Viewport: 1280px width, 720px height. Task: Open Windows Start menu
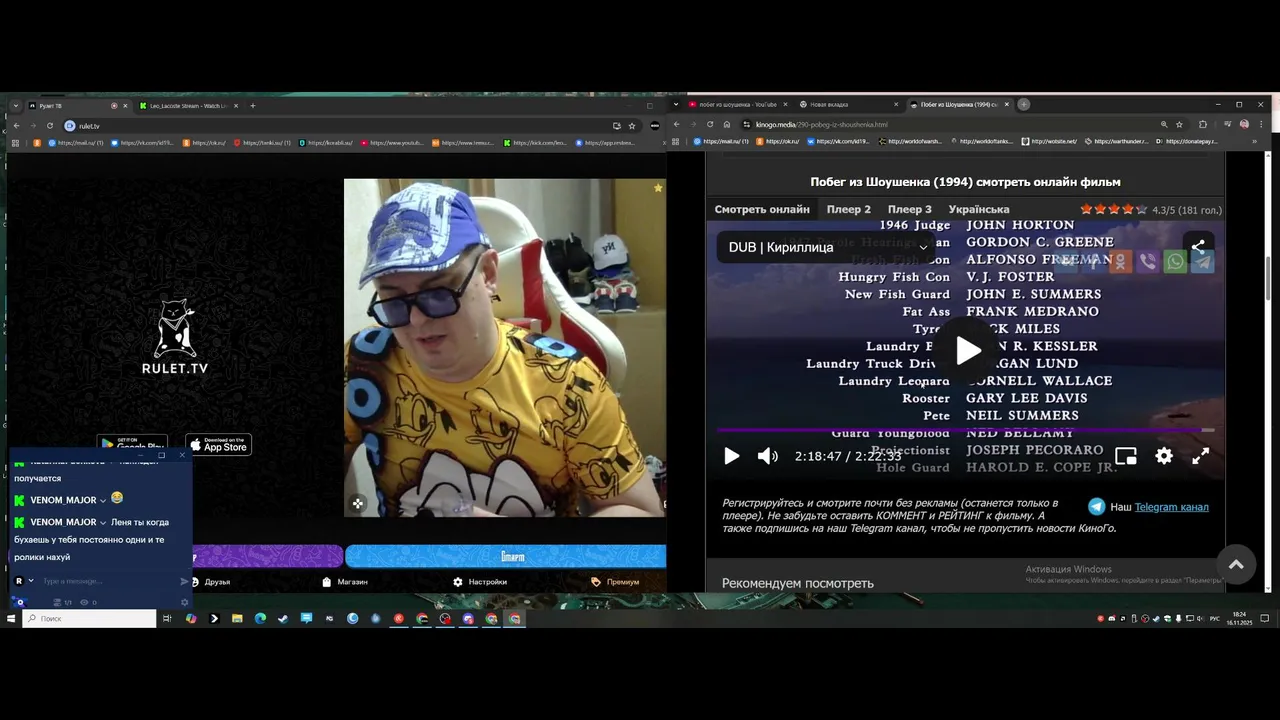11,619
